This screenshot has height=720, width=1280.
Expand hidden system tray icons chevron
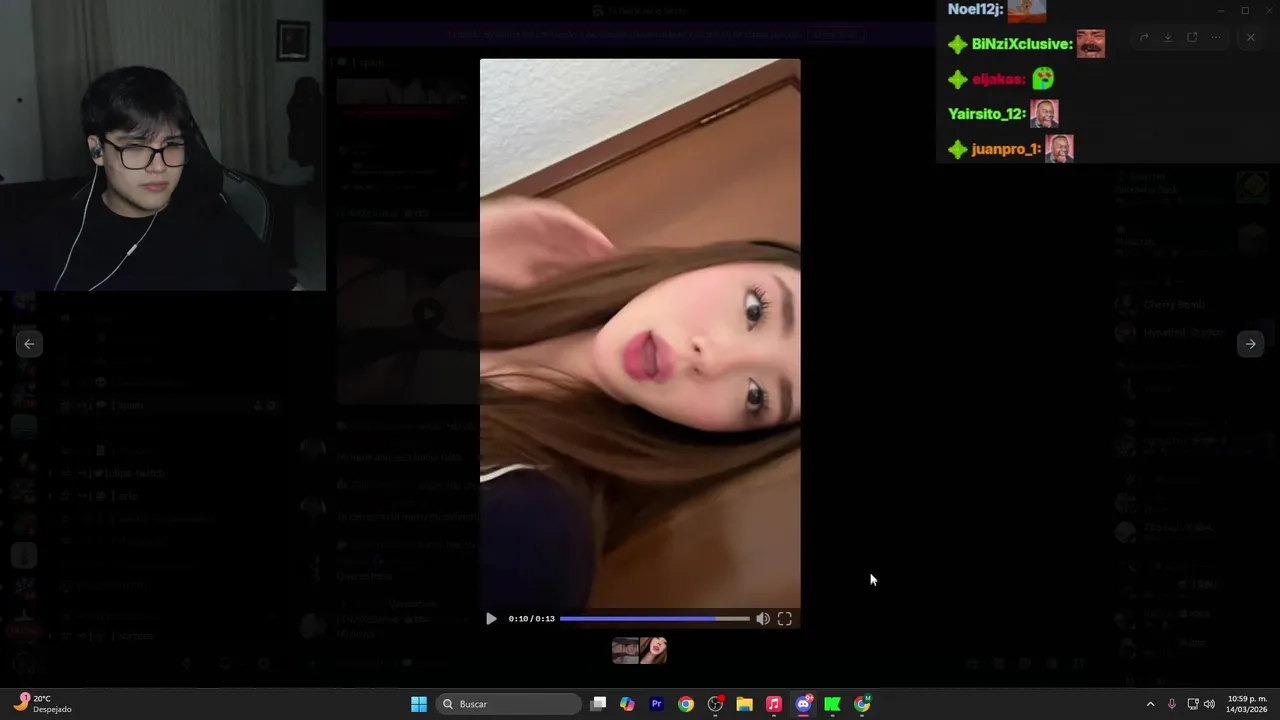pyautogui.click(x=1150, y=704)
